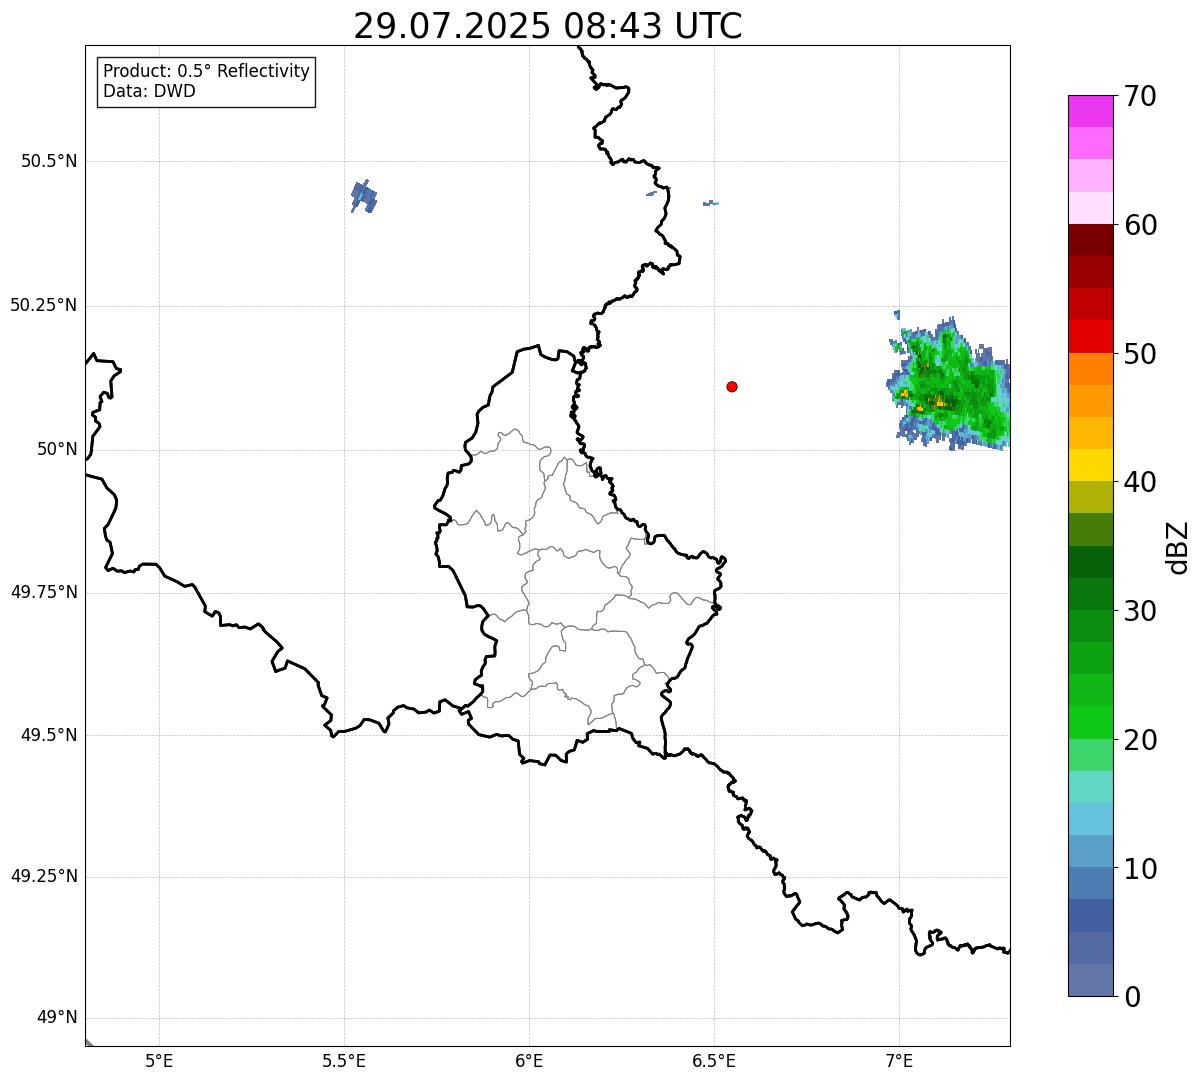Pick the bright red colorbar segment
Screen dimensions: 1202x1081
[x=1091, y=337]
